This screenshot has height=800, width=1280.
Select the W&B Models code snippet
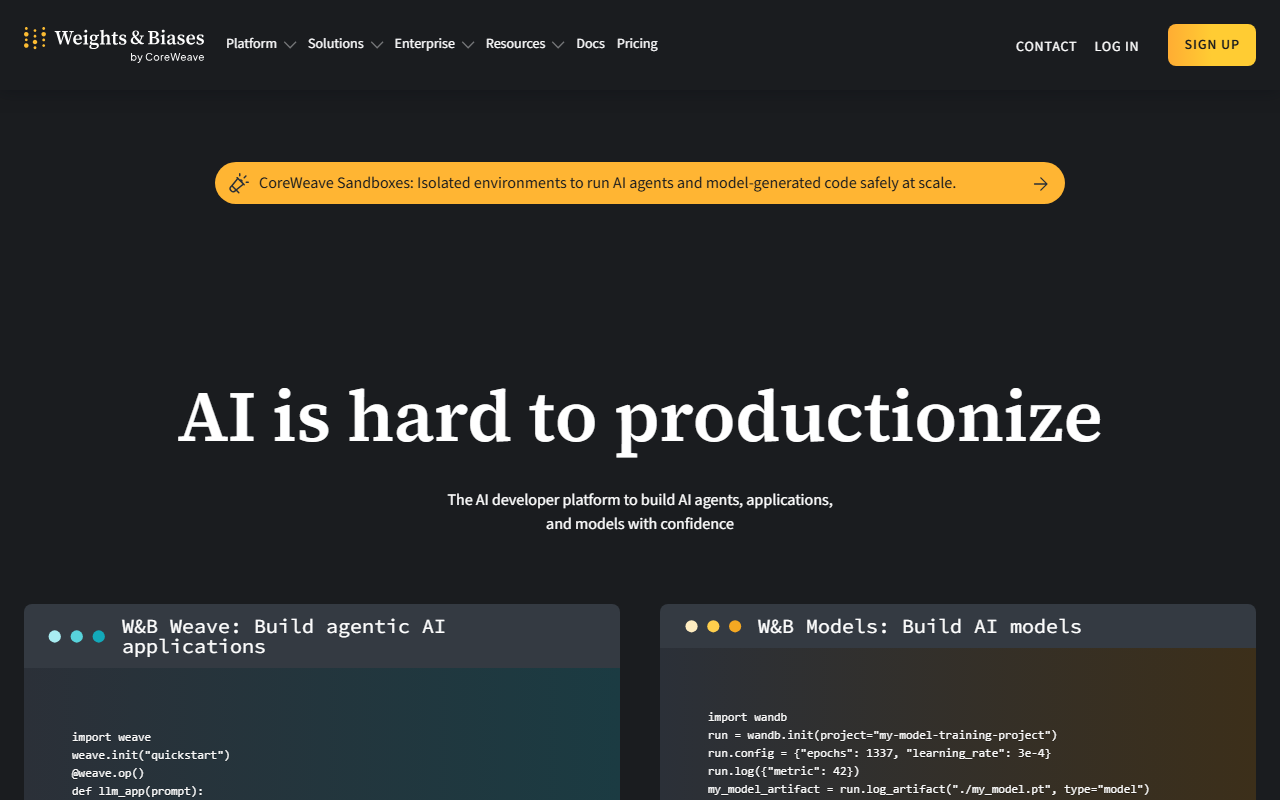pos(929,753)
